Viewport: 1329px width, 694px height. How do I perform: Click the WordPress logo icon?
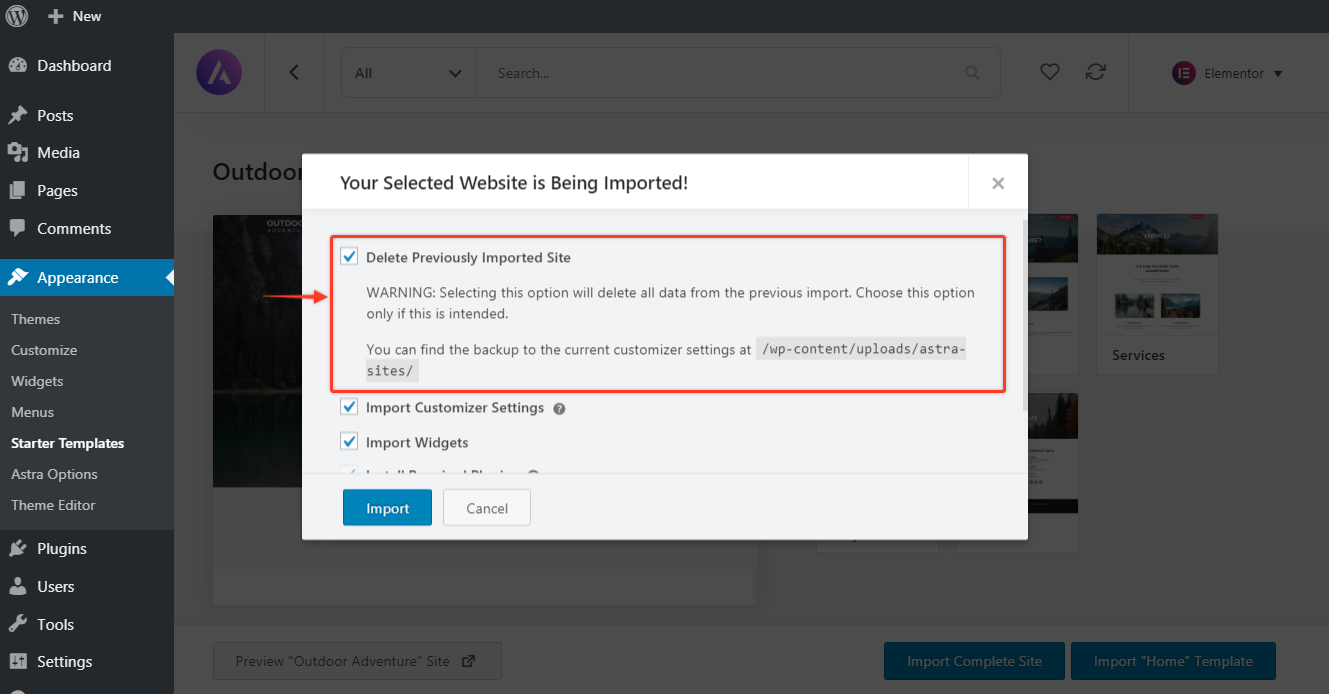pyautogui.click(x=17, y=16)
